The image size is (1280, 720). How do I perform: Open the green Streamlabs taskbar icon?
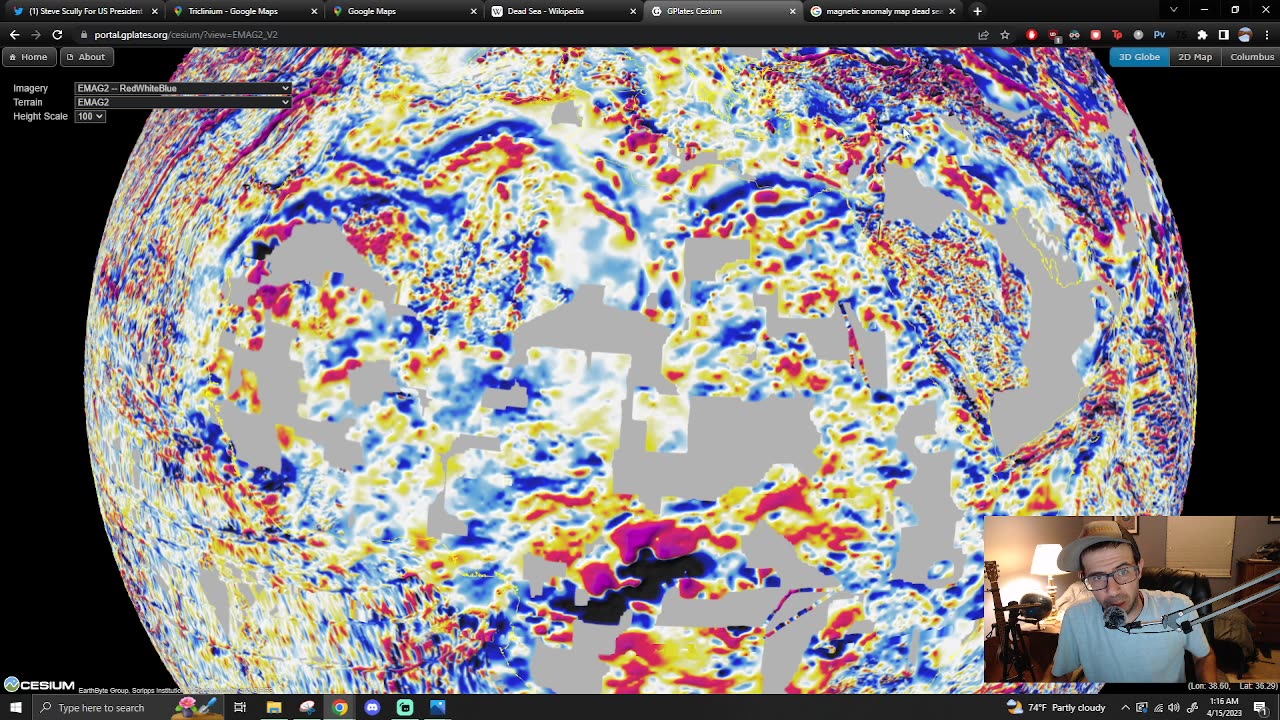click(x=405, y=708)
